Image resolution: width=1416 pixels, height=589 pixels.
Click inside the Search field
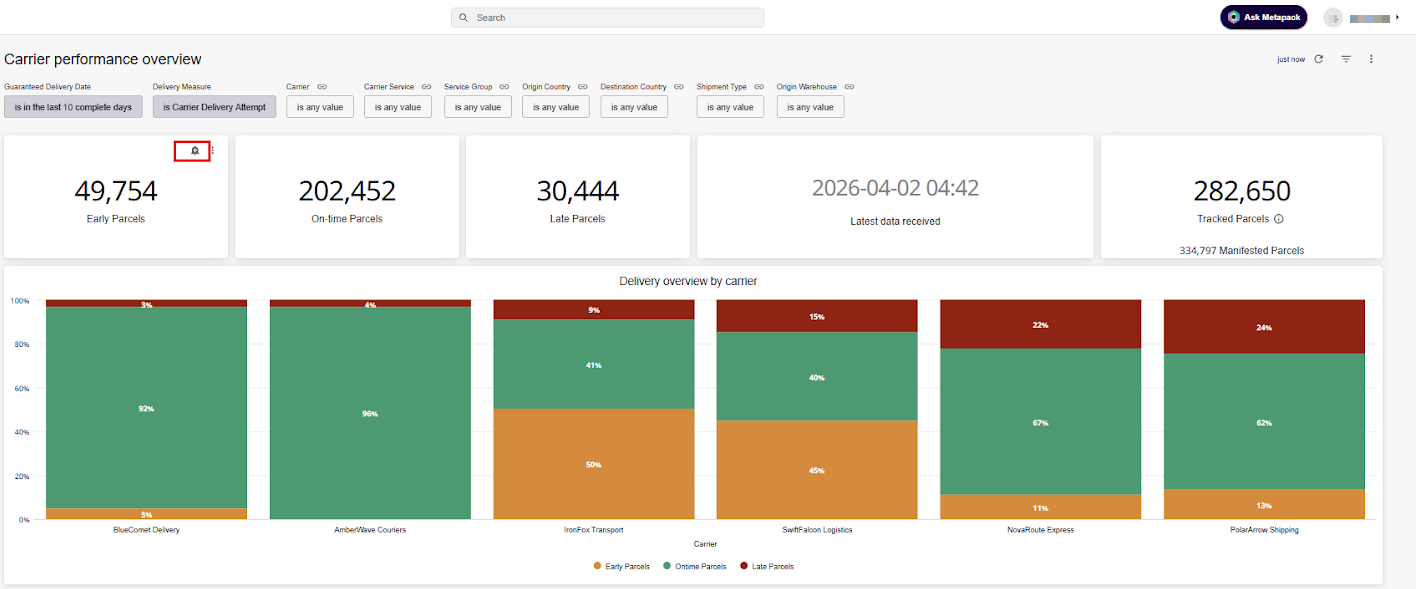pyautogui.click(x=607, y=17)
